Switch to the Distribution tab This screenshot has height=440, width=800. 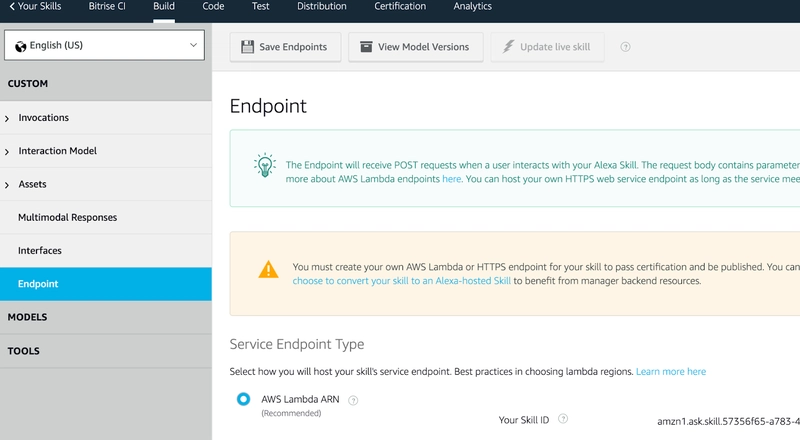coord(321,6)
